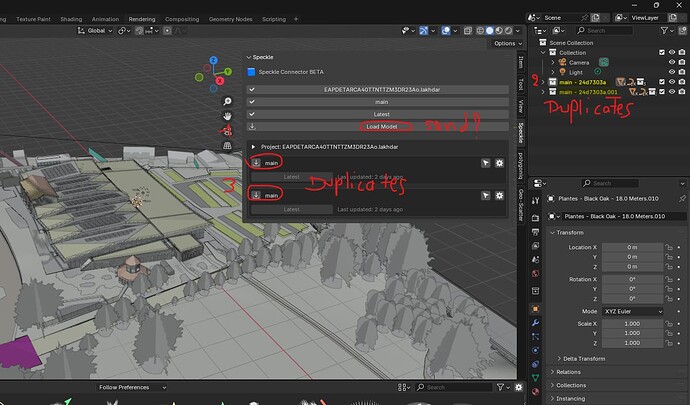Screen dimensions: 690x405
Task: Open the Render properties tab in the Properties editor
Action: click(x=536, y=218)
